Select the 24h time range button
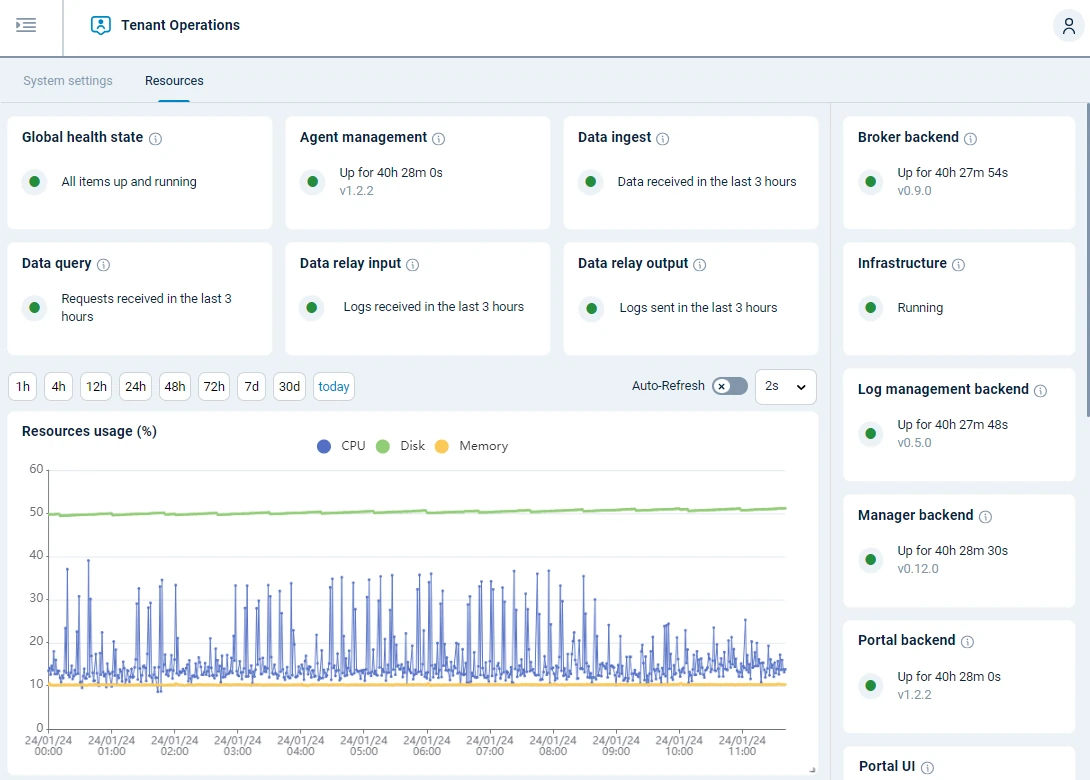The height and width of the screenshot is (780, 1090). click(135, 387)
